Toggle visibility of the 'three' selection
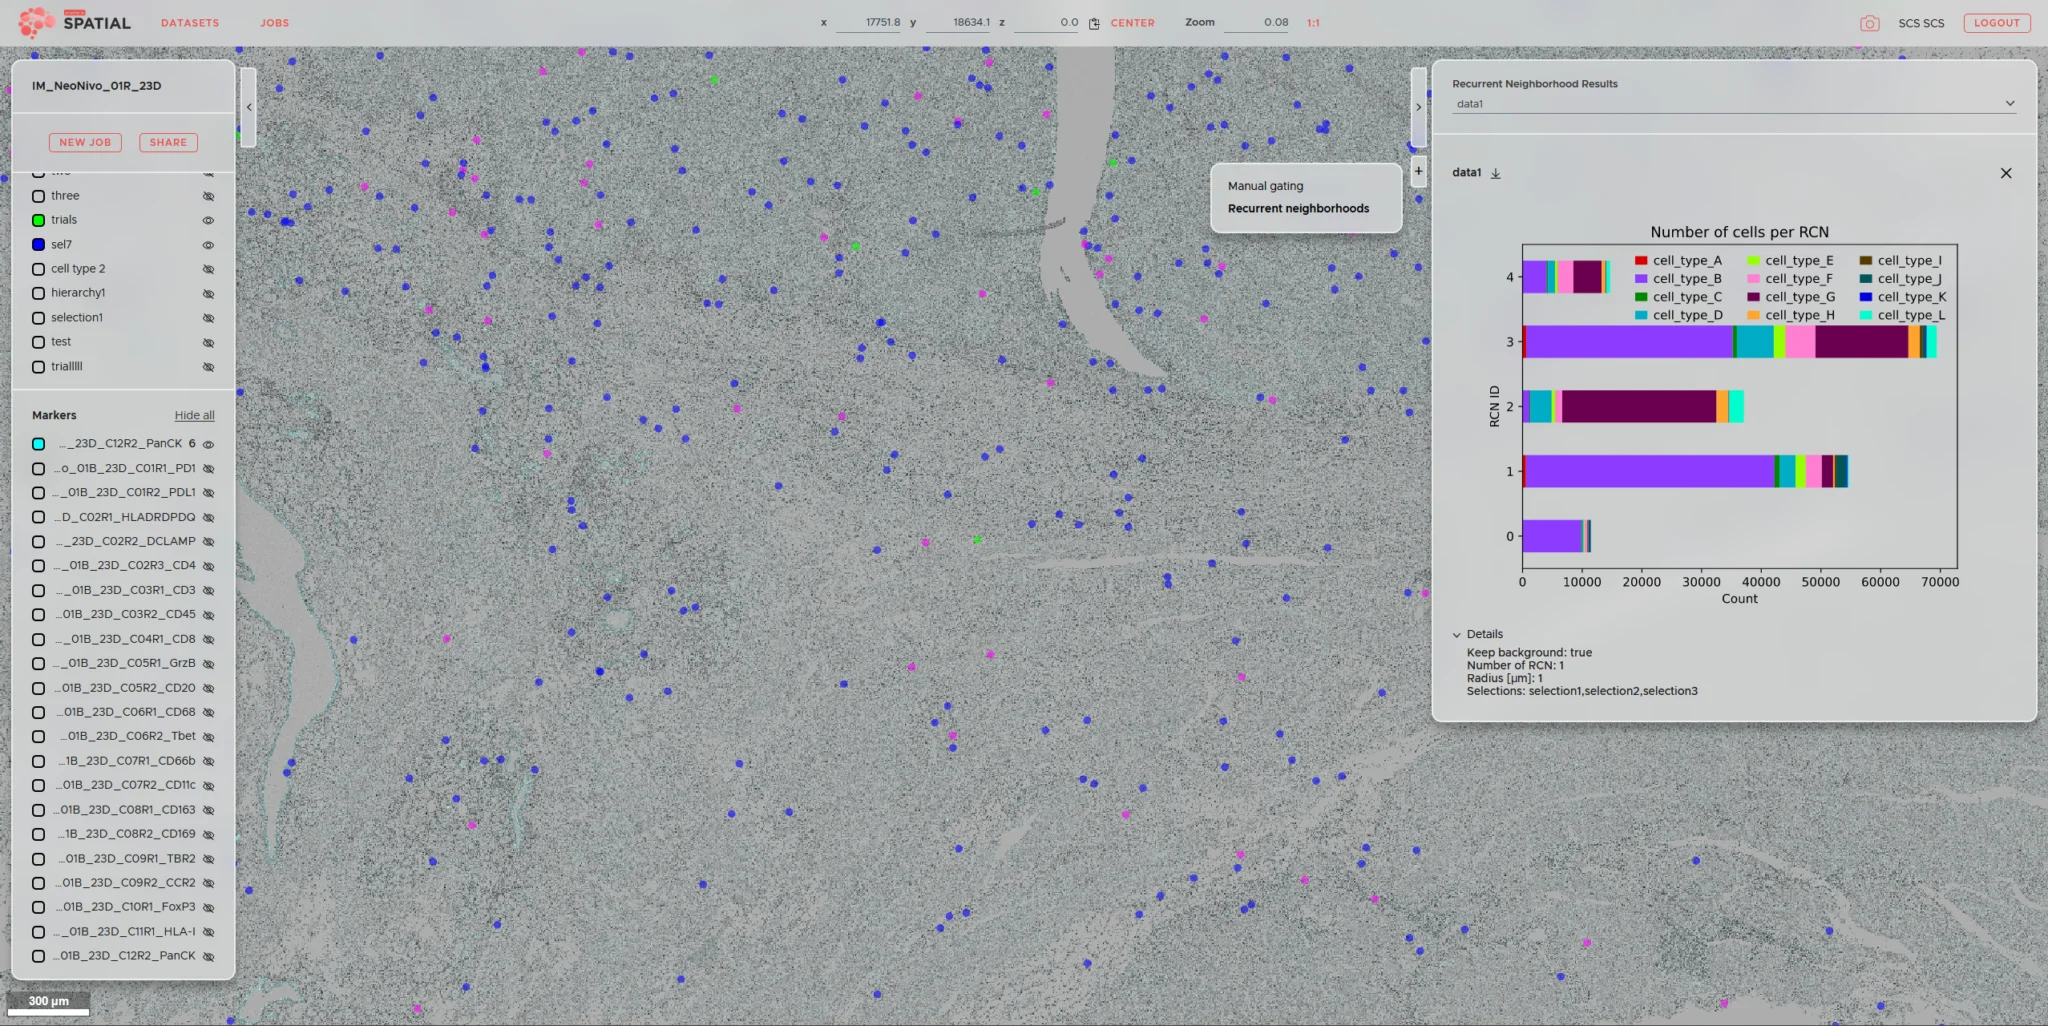The image size is (2048, 1026). coord(208,196)
